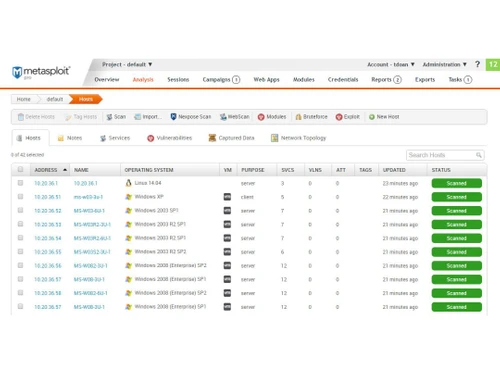Viewport: 500px width, 375px height.
Task: Click the Tag Hosts toolbar button
Action: (81, 117)
